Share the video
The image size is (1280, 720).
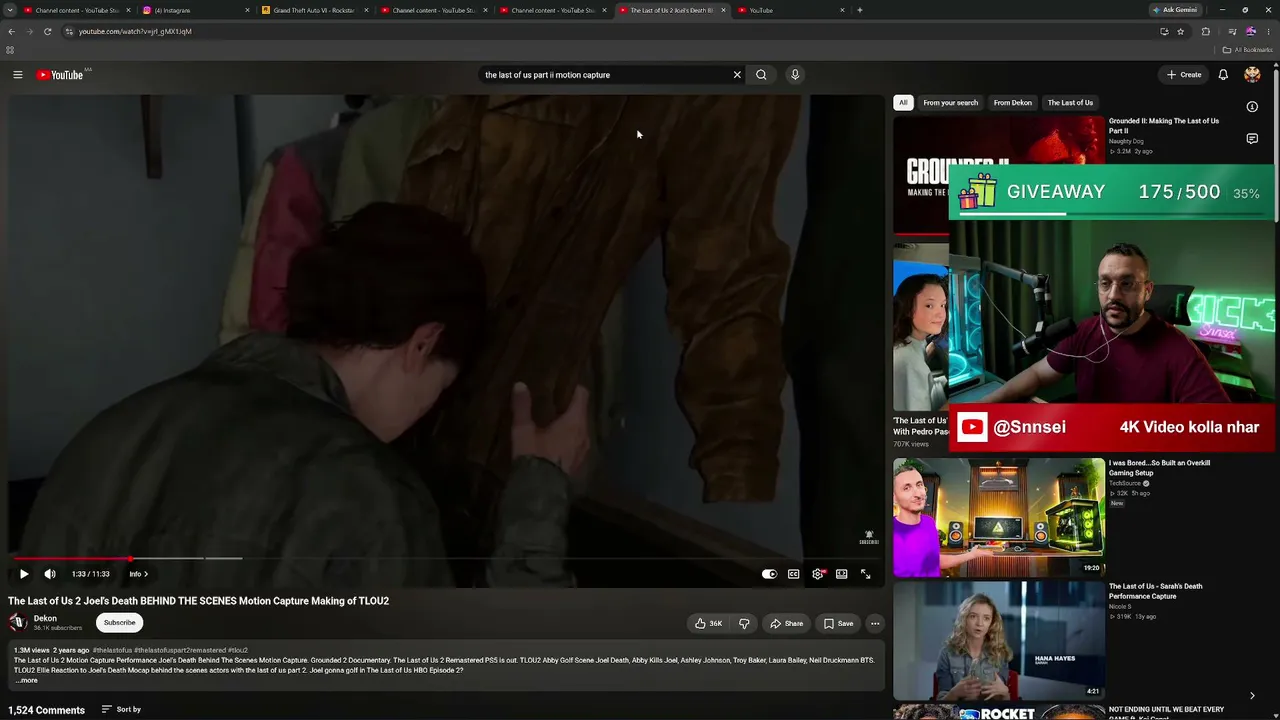[786, 623]
